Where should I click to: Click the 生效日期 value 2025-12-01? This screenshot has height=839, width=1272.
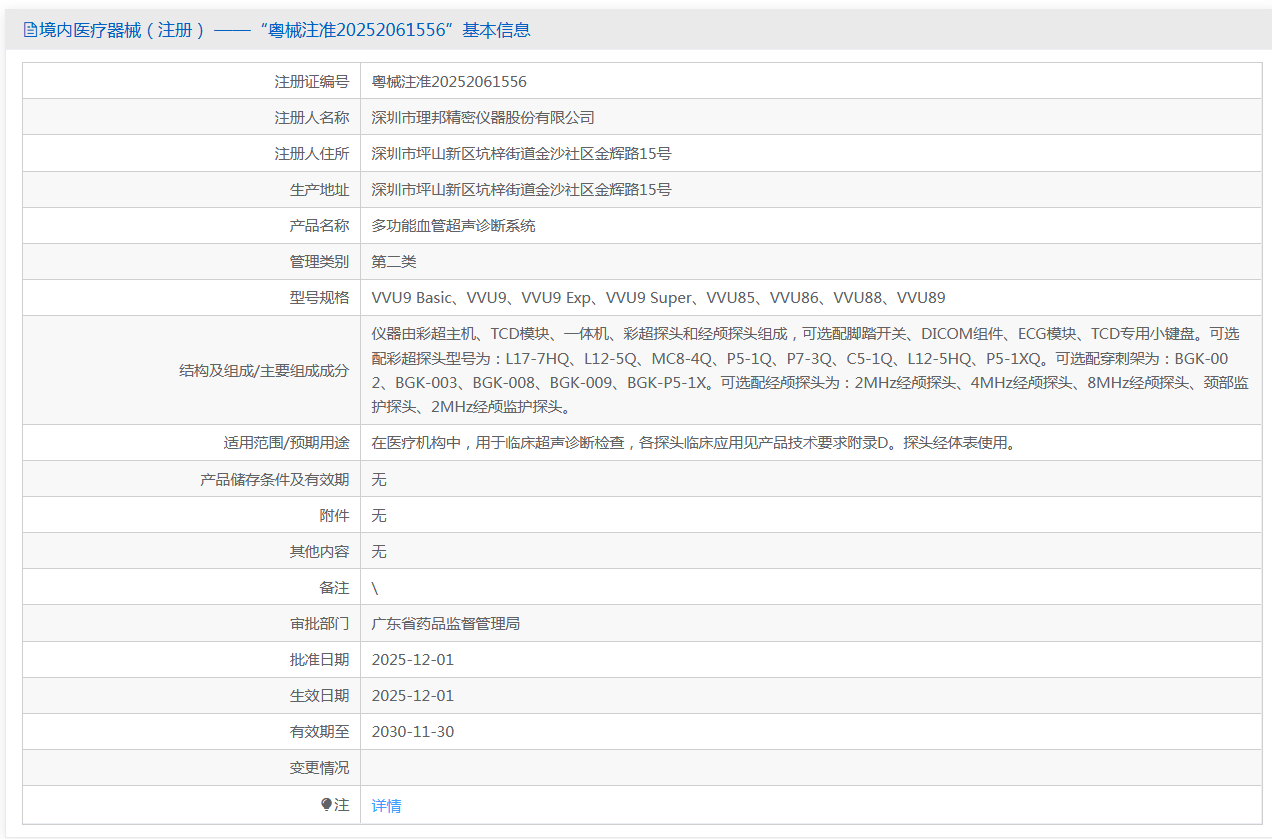[x=413, y=696]
